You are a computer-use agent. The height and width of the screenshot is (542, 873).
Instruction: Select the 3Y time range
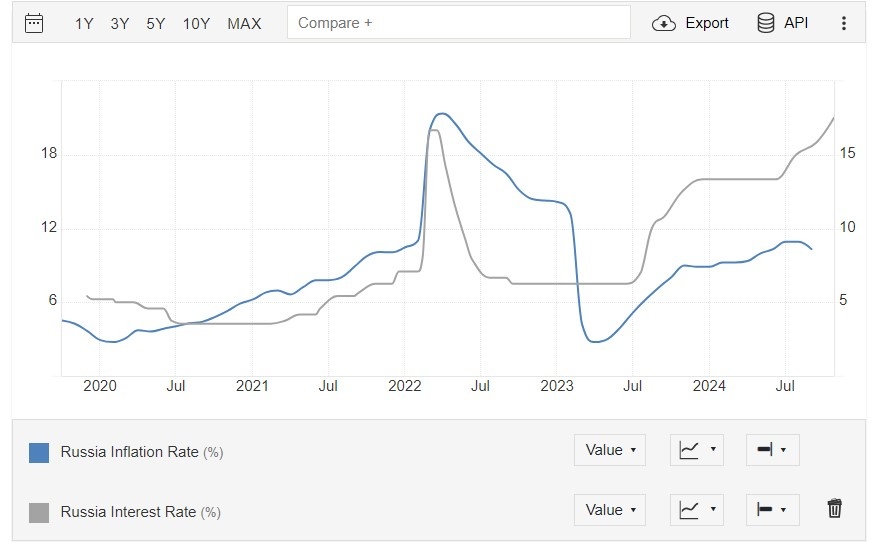(120, 23)
